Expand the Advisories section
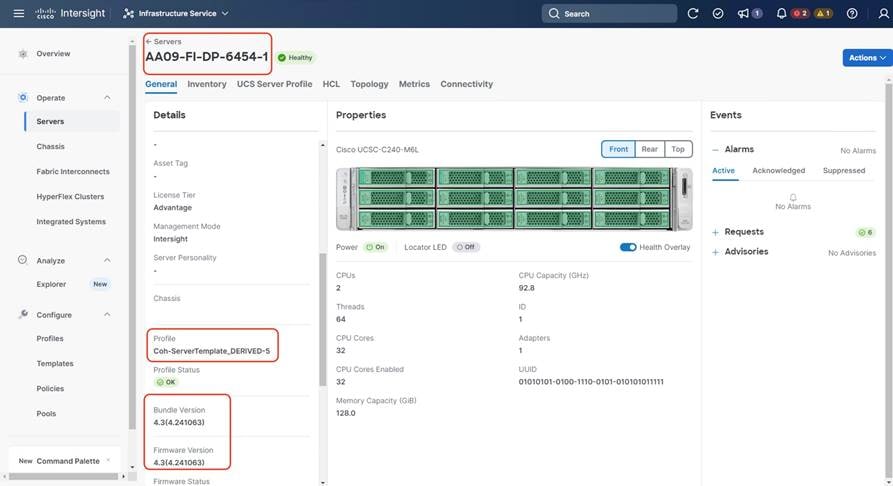 click(715, 252)
